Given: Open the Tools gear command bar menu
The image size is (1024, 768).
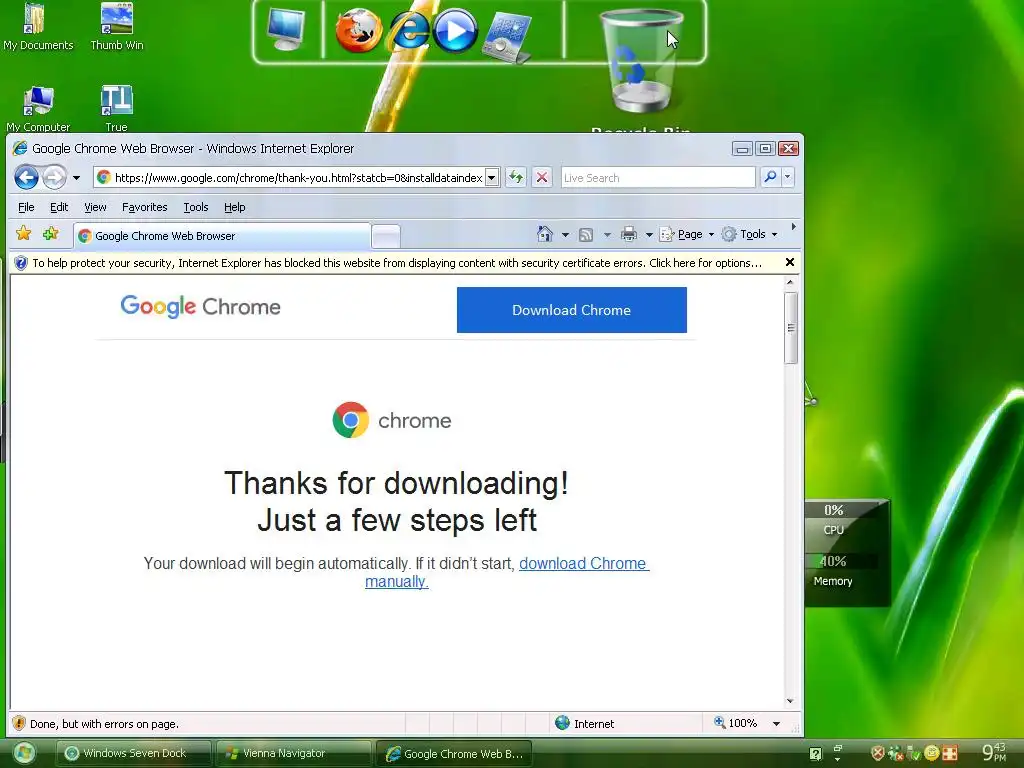Looking at the screenshot, I should 749,234.
